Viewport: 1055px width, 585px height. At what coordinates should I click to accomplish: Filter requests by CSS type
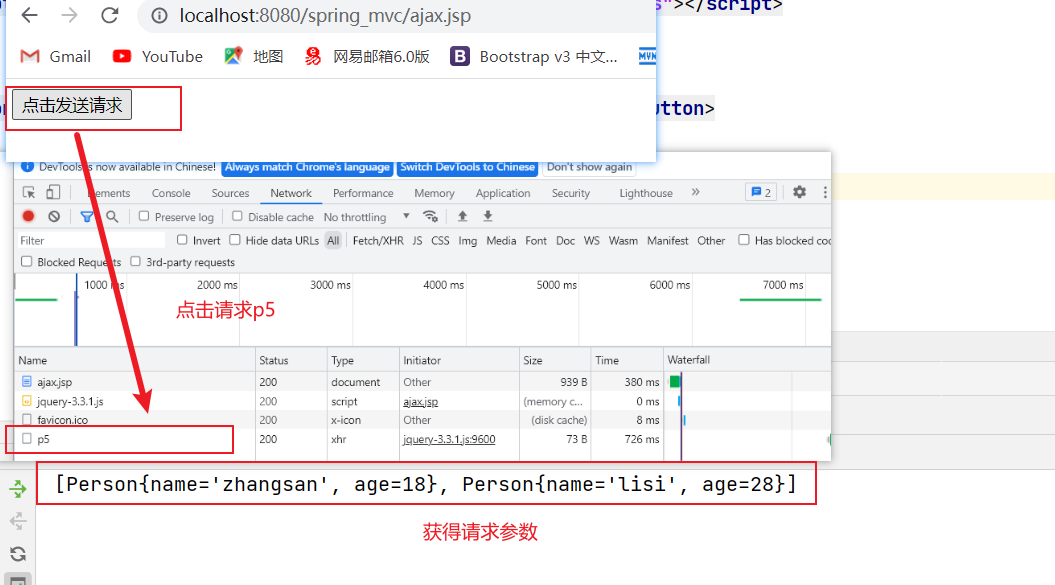click(440, 240)
